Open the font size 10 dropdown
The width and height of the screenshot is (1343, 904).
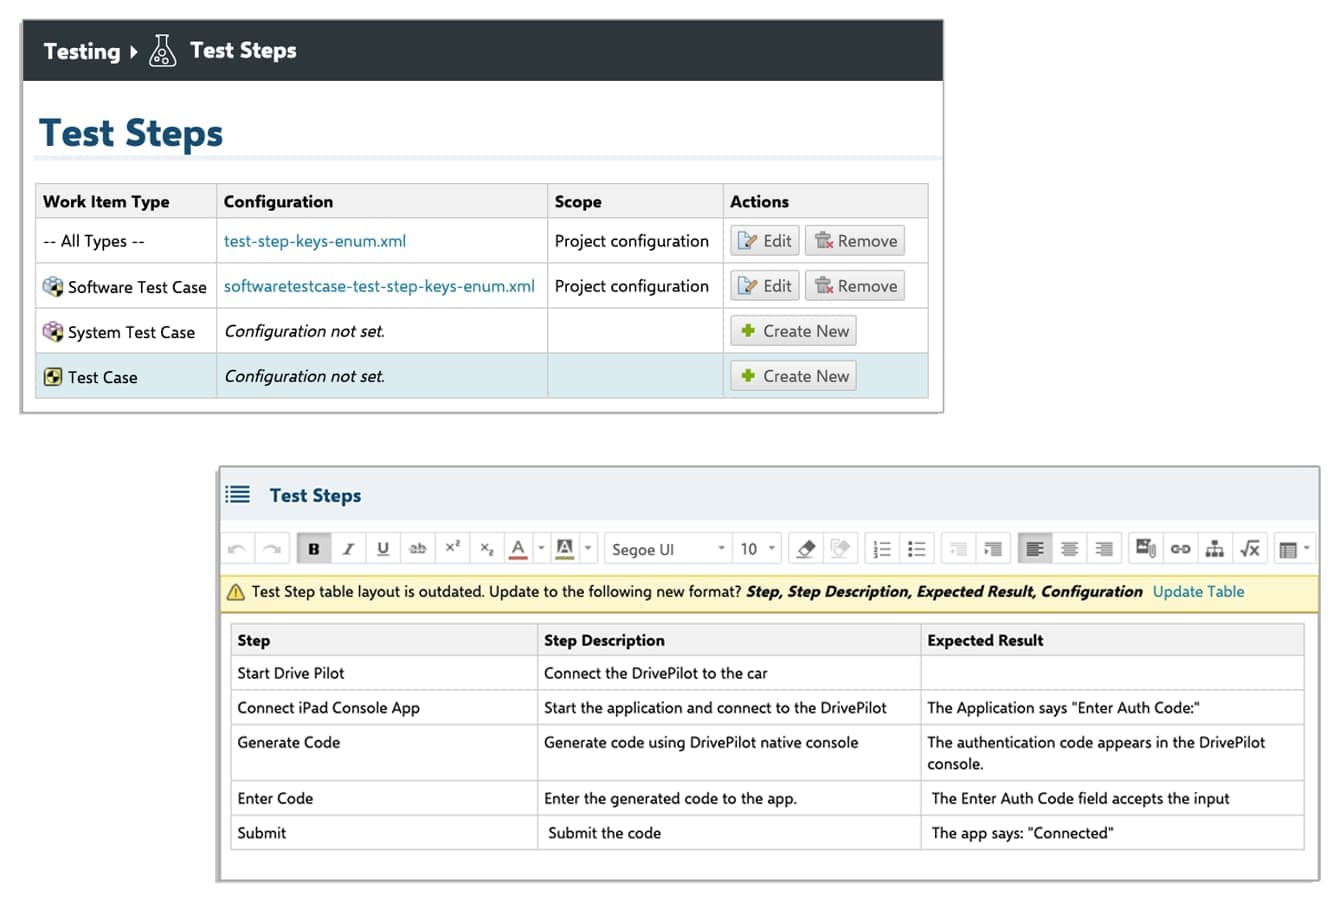[757, 549]
